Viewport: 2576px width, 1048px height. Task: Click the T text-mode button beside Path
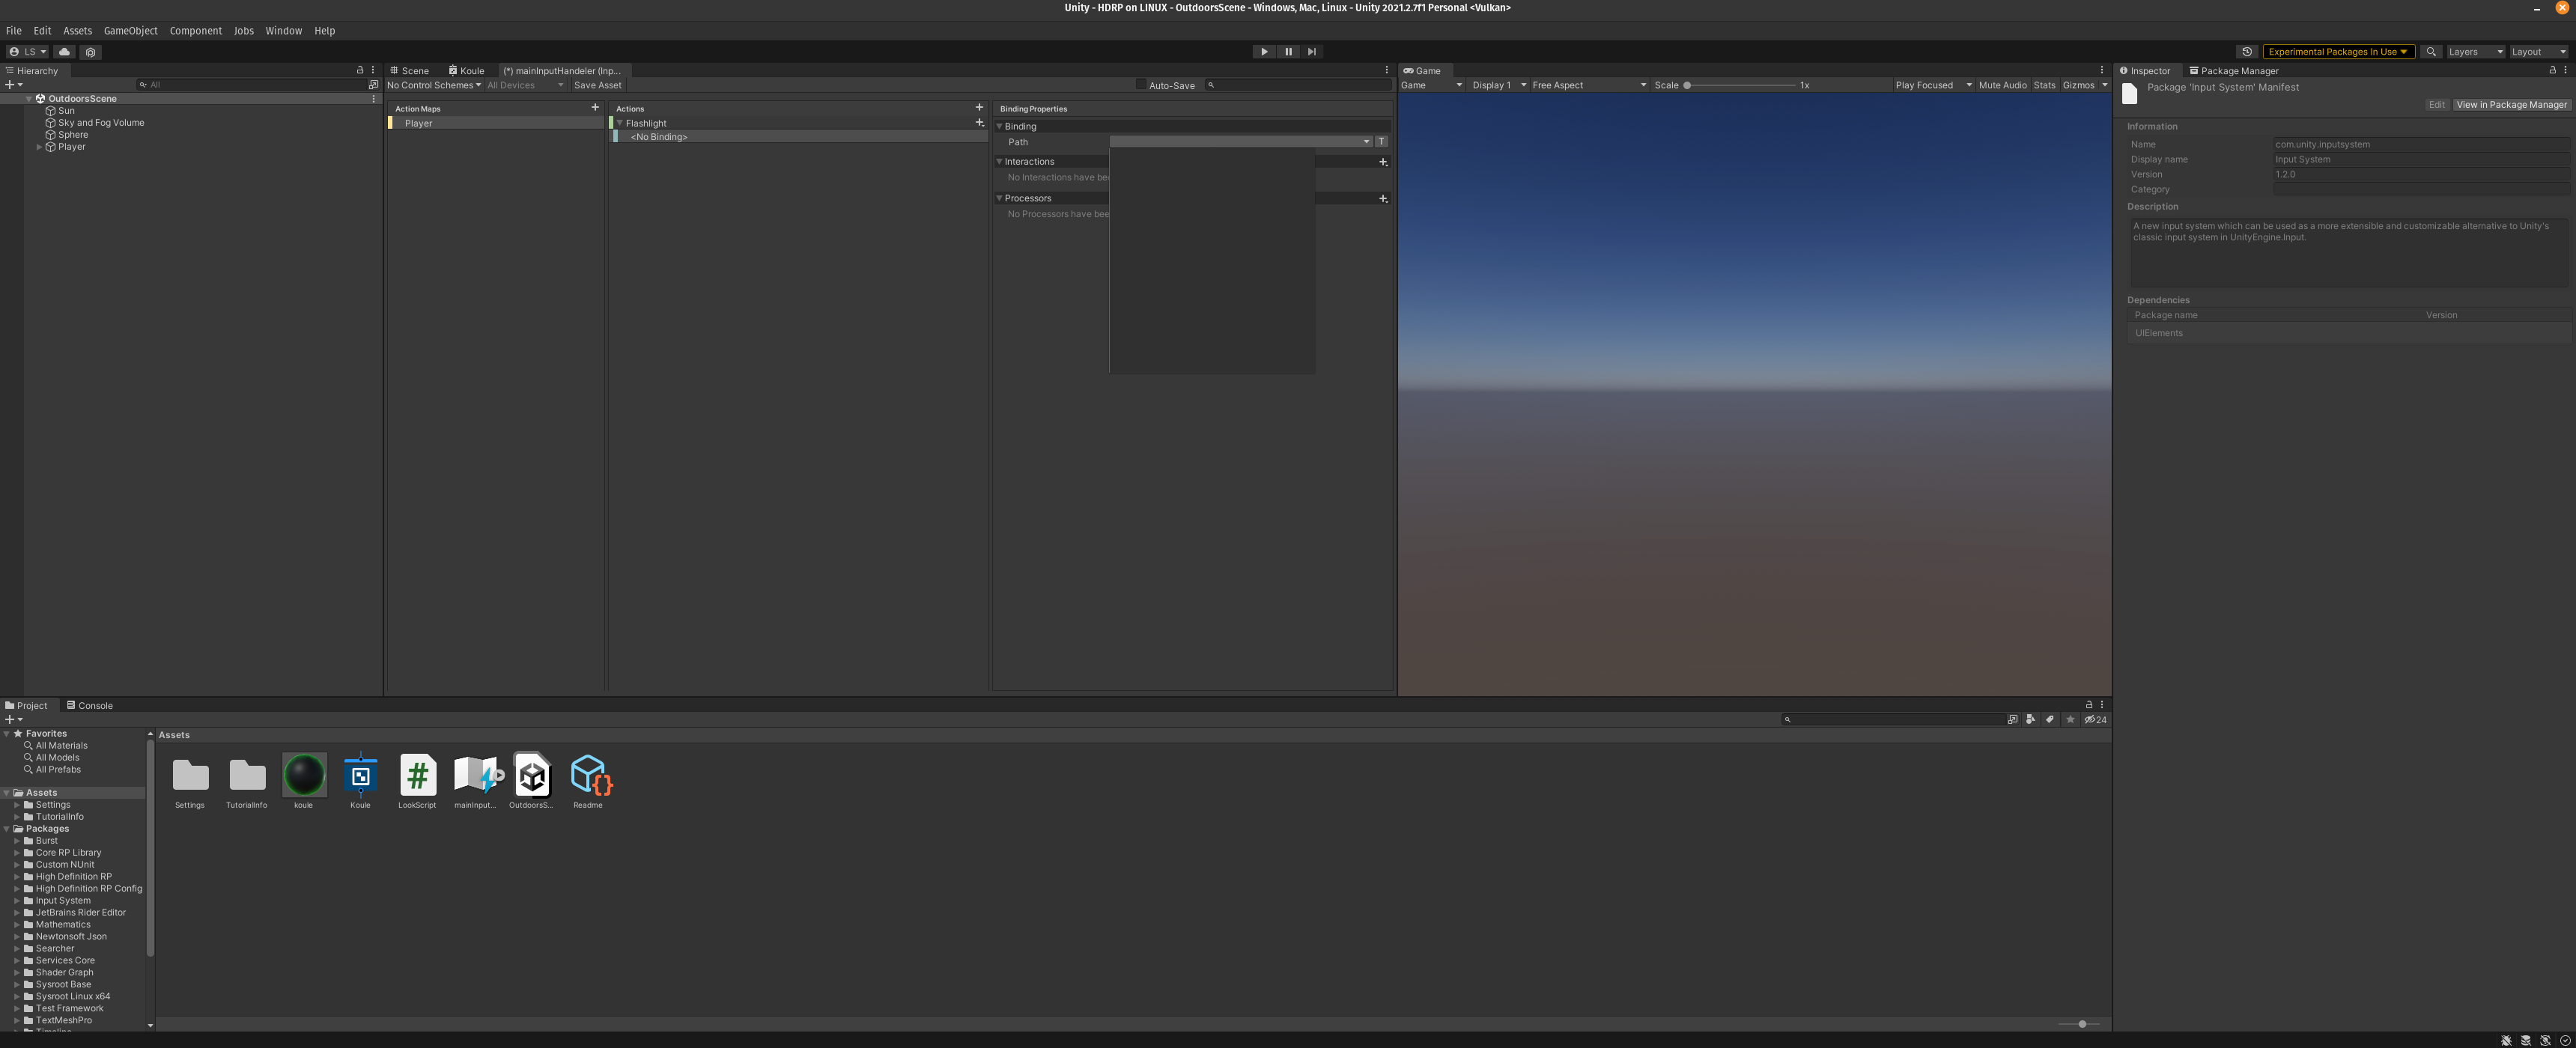click(x=1381, y=142)
